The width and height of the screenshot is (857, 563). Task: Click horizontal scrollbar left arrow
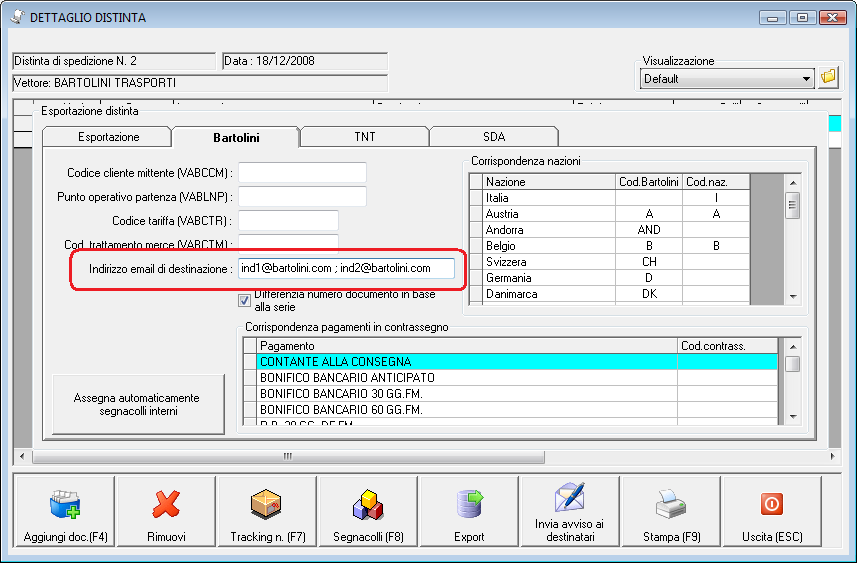(x=22, y=456)
